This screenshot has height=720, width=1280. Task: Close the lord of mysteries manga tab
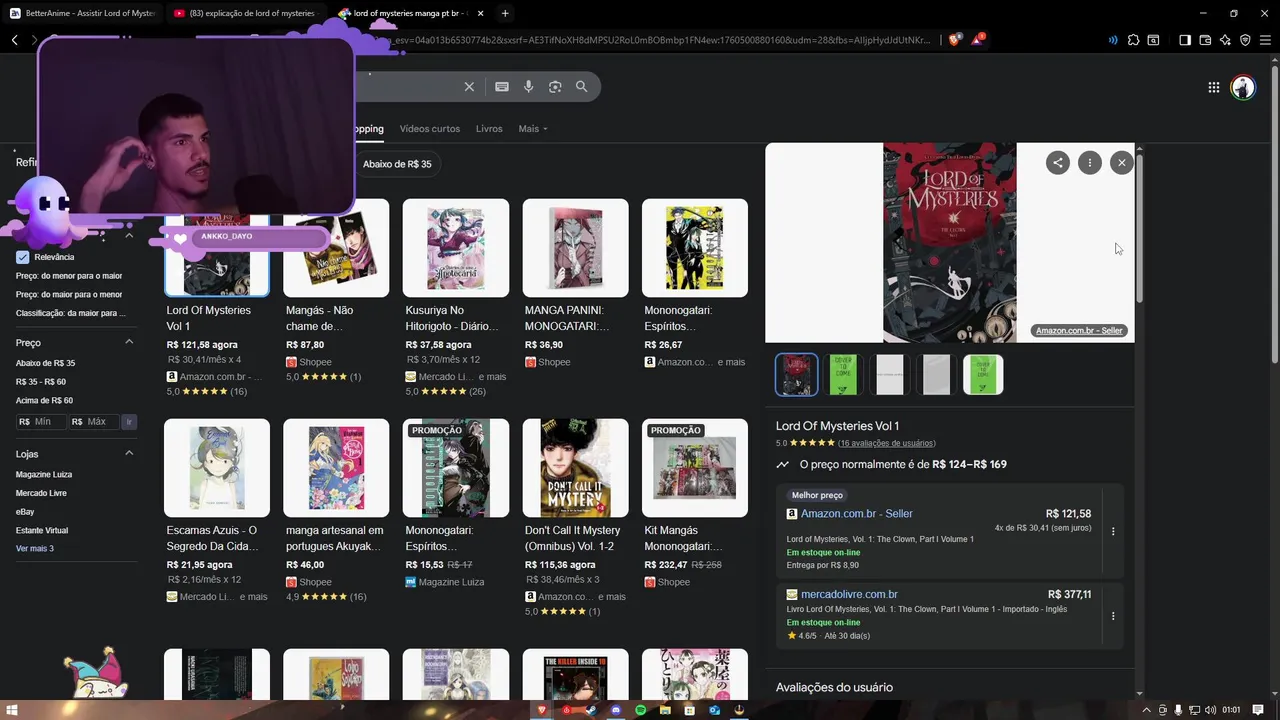tap(480, 13)
